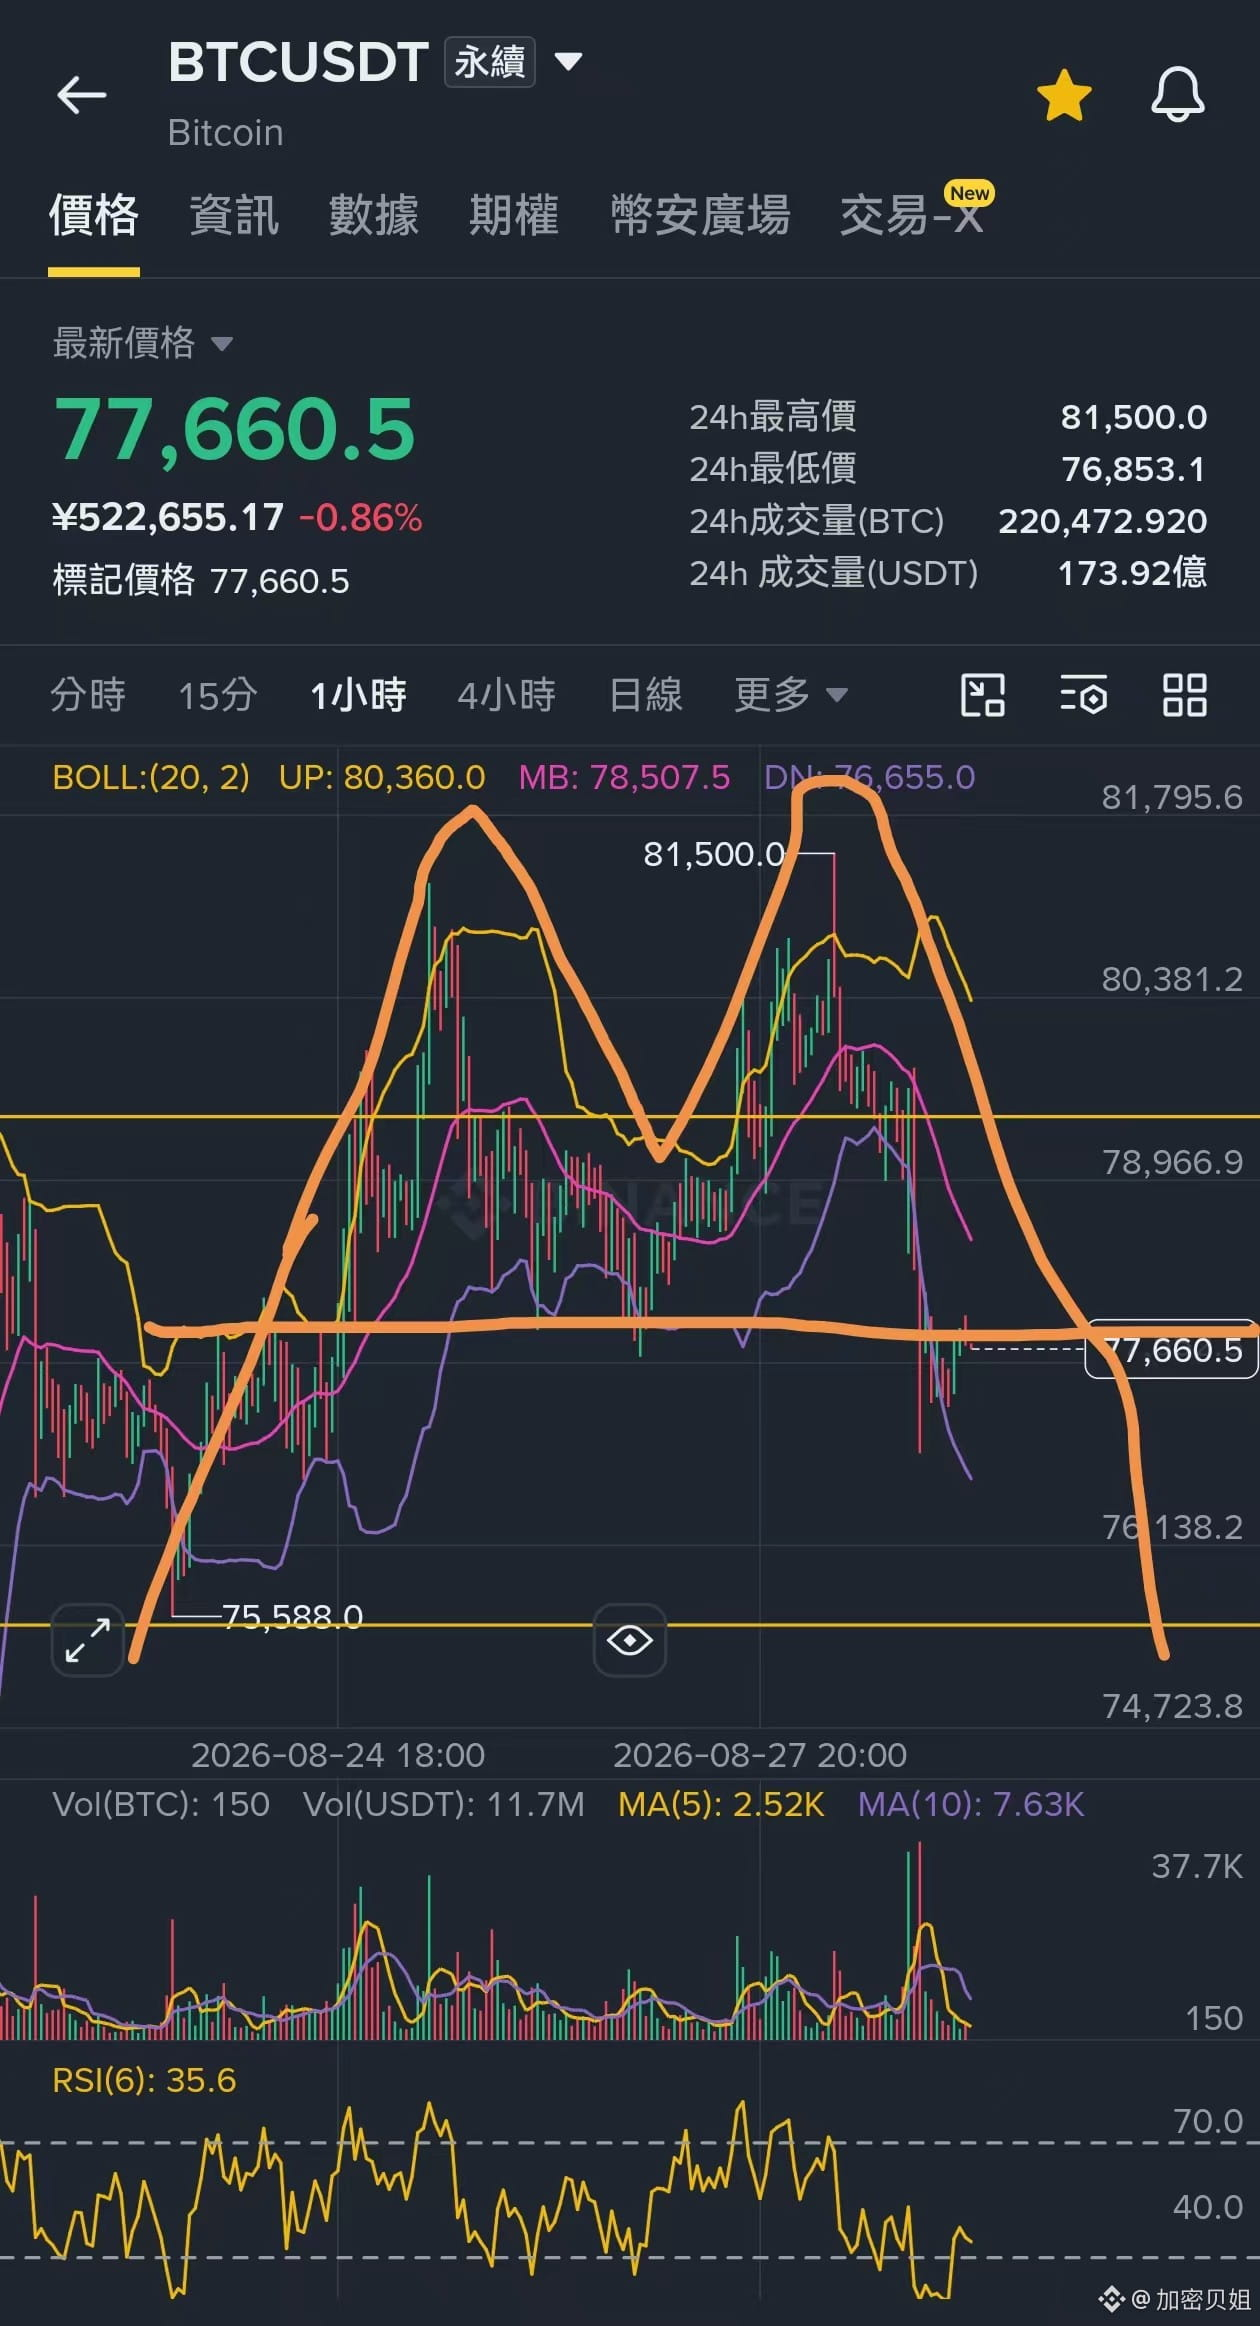The width and height of the screenshot is (1260, 2326).
Task: Tap the back arrow icon
Action: 81,96
